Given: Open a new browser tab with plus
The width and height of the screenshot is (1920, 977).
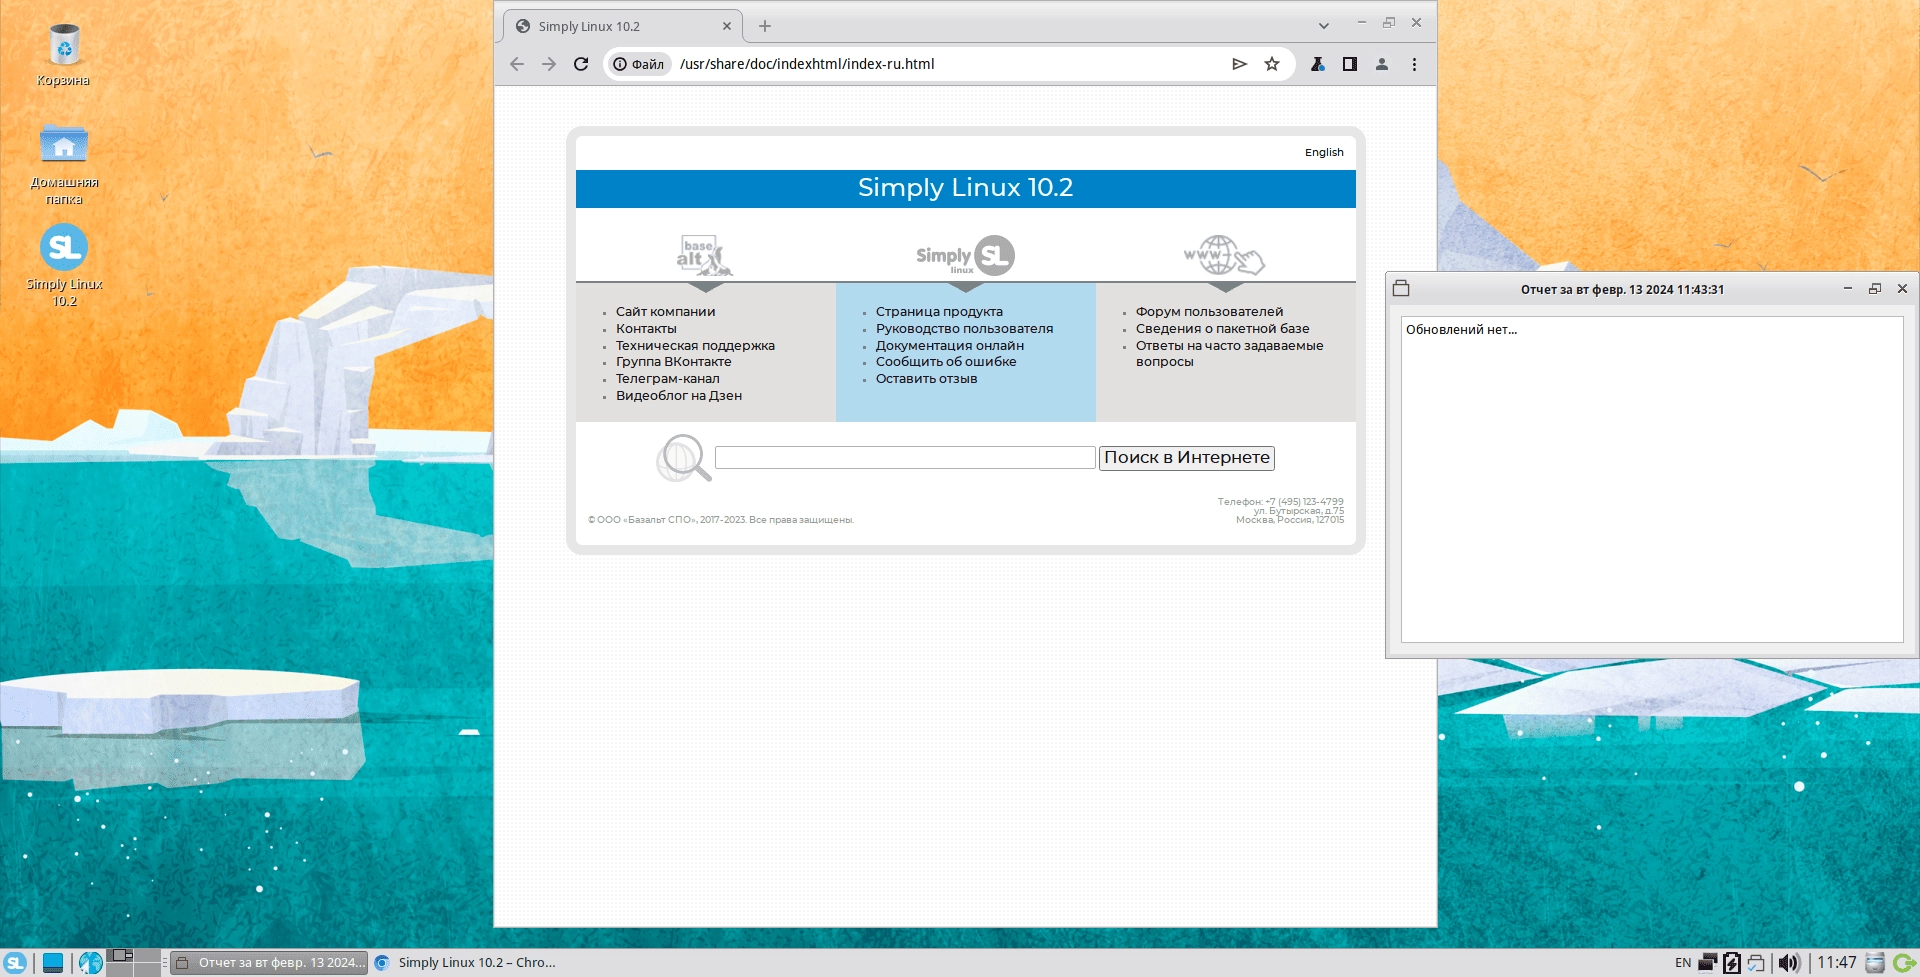Looking at the screenshot, I should click(x=765, y=26).
